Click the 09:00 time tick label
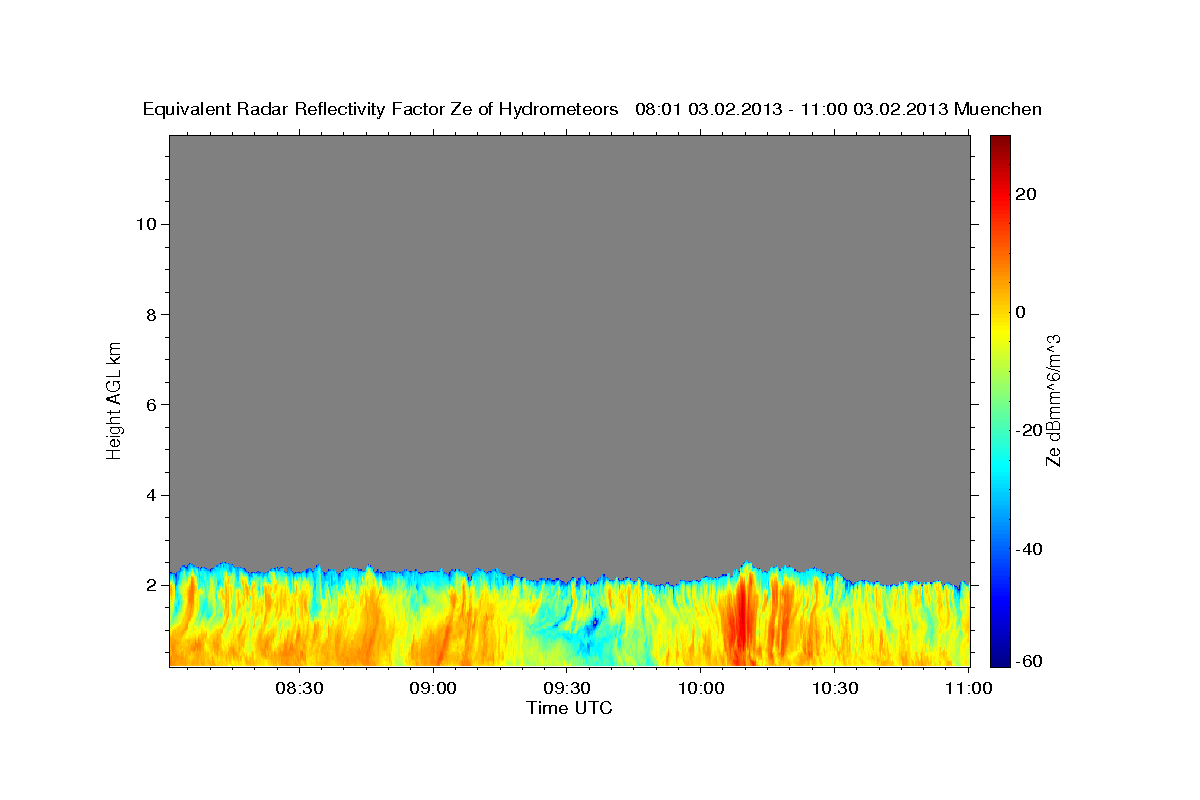This screenshot has height=800, width=1200. point(433,688)
